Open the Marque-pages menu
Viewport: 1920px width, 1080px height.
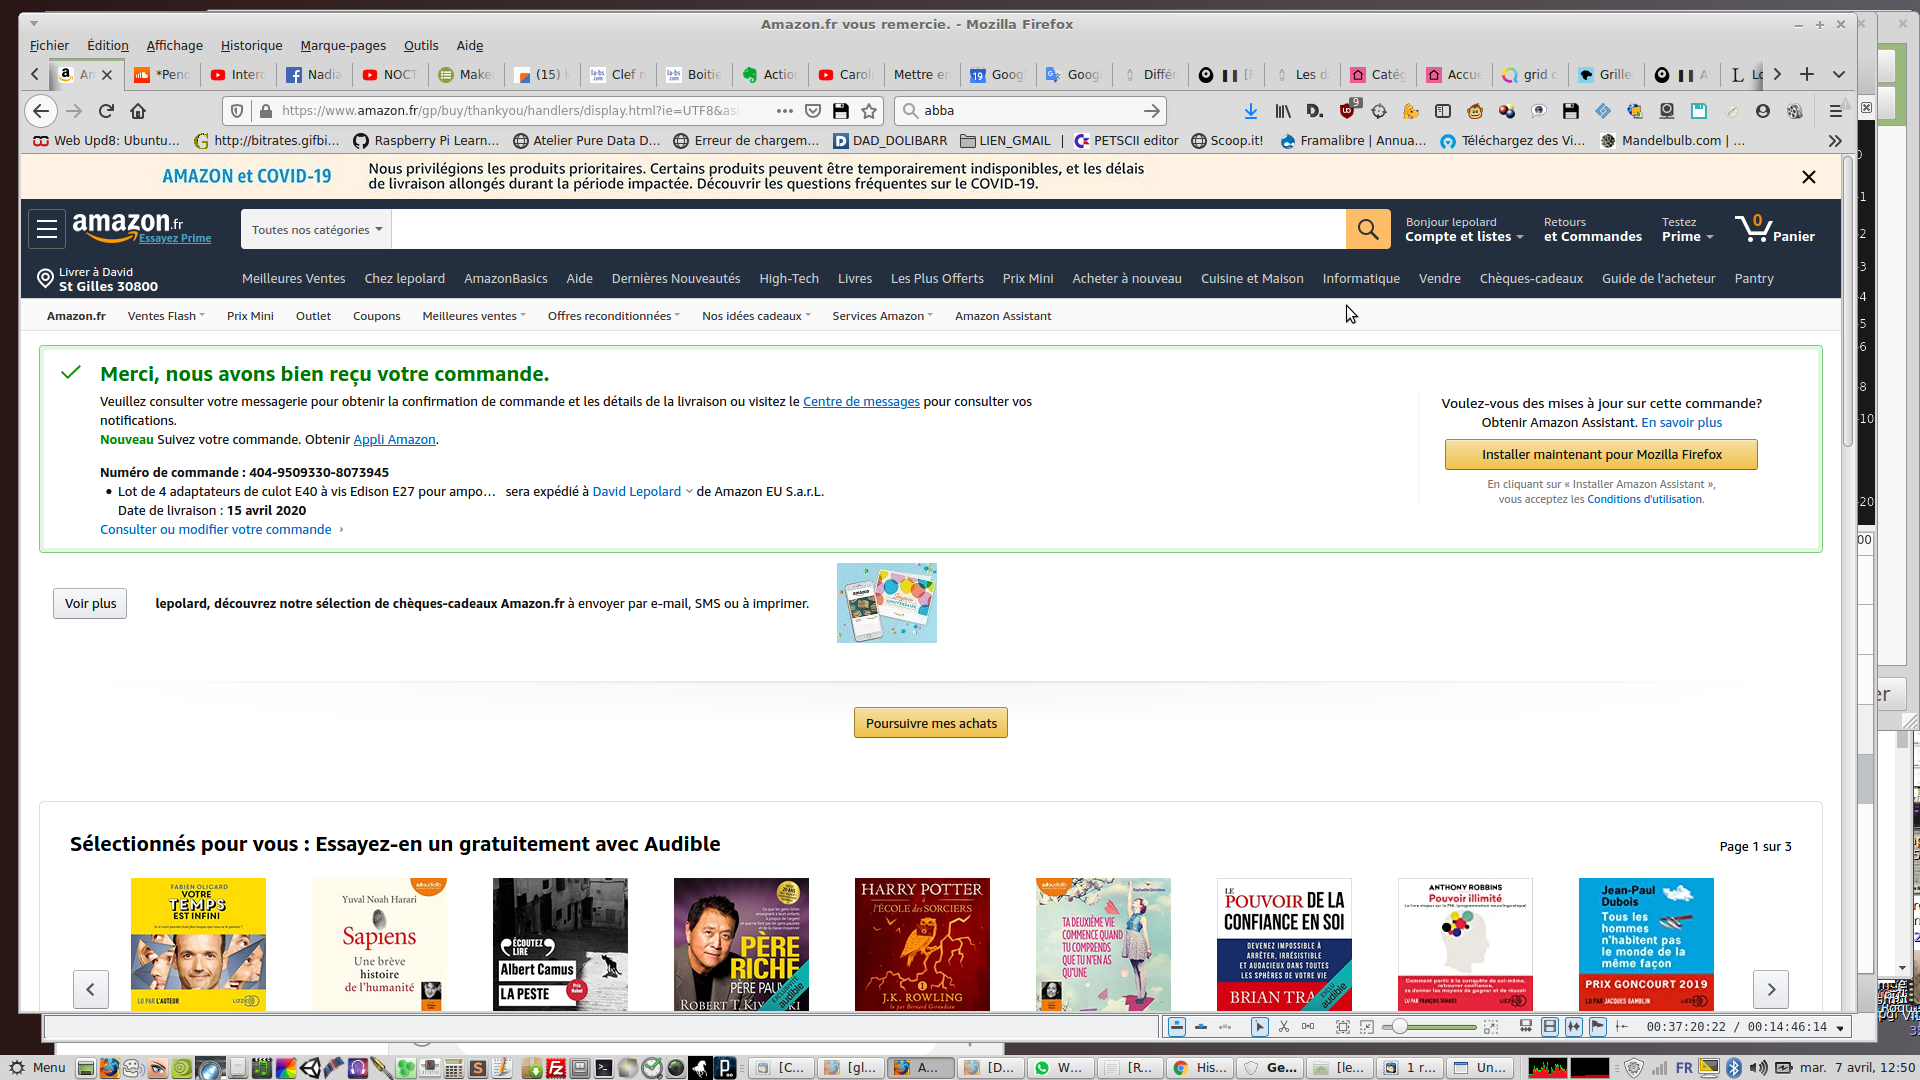coord(342,46)
